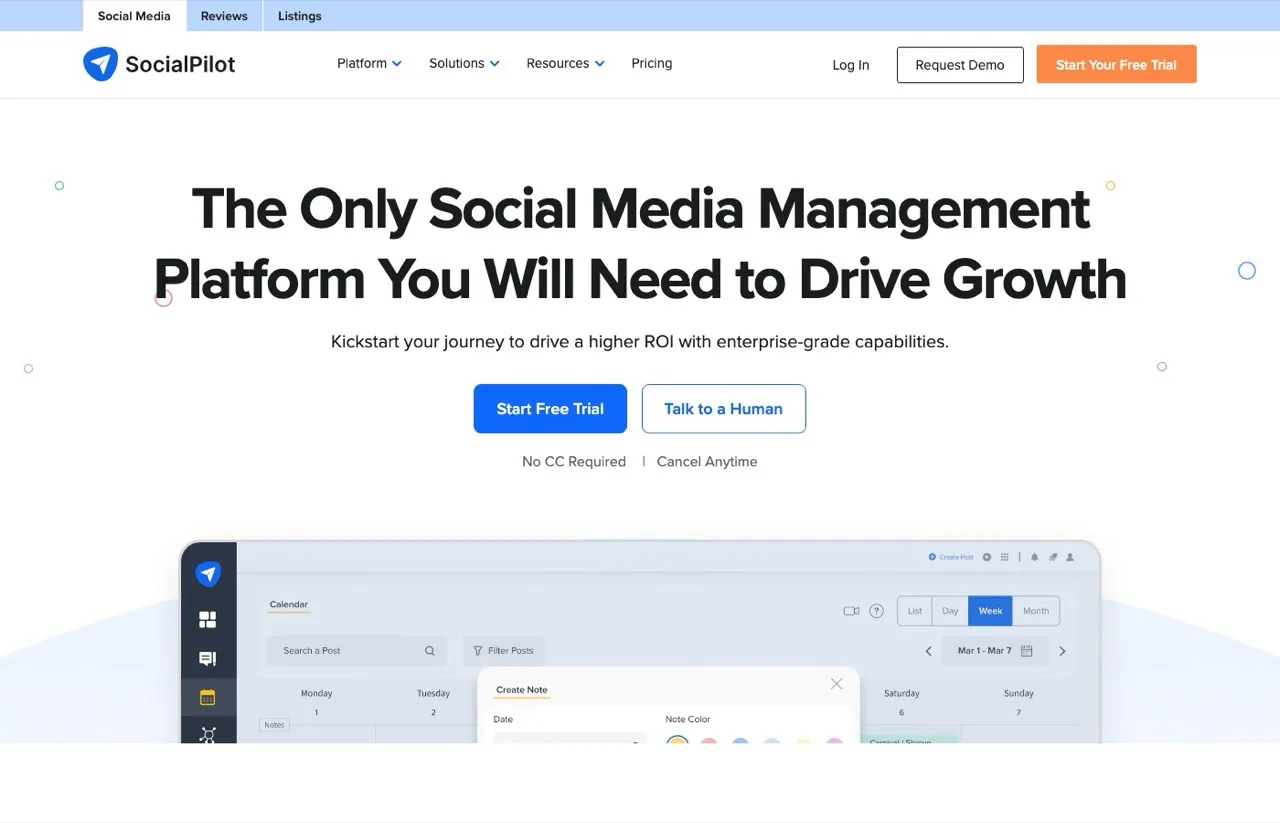Switch calendar to List view
The width and height of the screenshot is (1280, 823).
pos(915,611)
